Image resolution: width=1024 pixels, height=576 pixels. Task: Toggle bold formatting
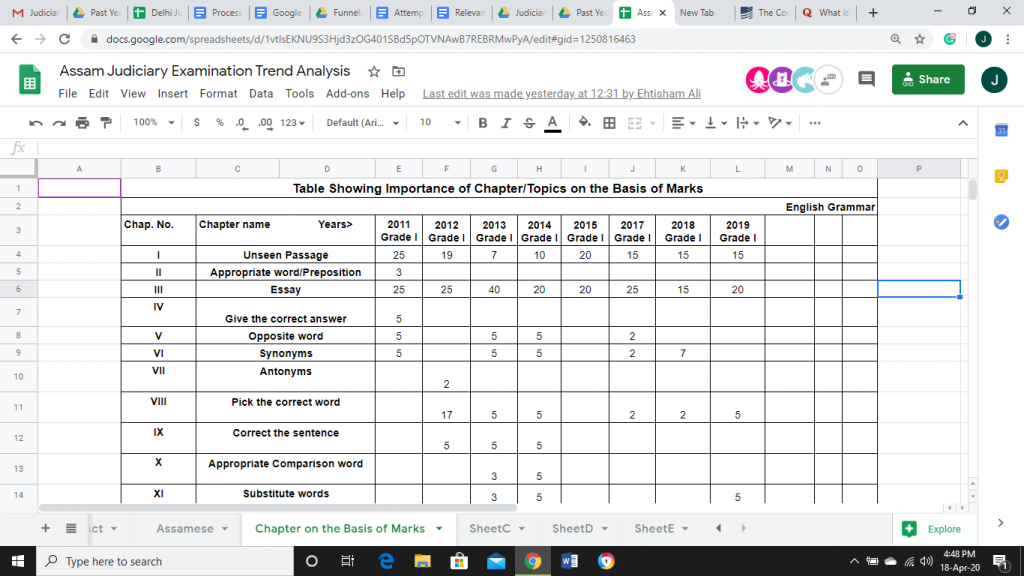pos(482,123)
